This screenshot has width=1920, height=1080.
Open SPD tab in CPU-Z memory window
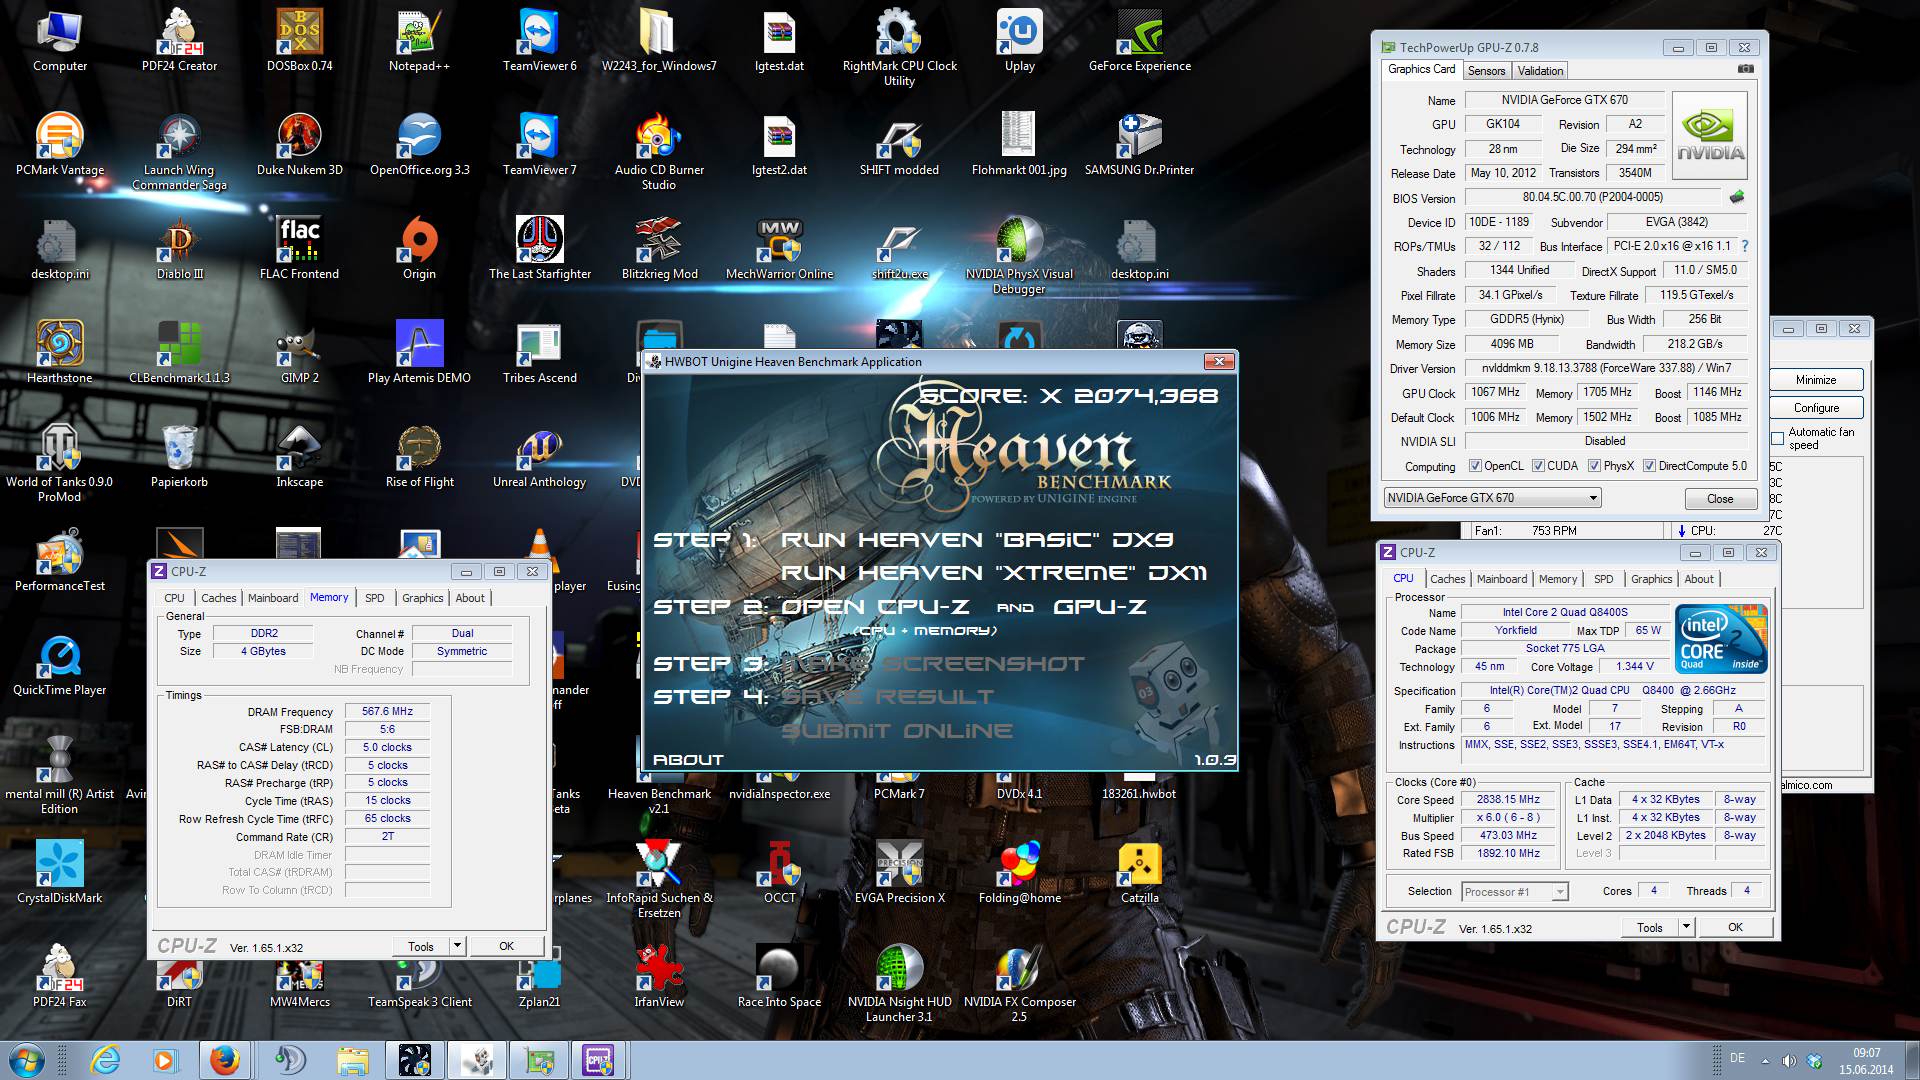(374, 598)
